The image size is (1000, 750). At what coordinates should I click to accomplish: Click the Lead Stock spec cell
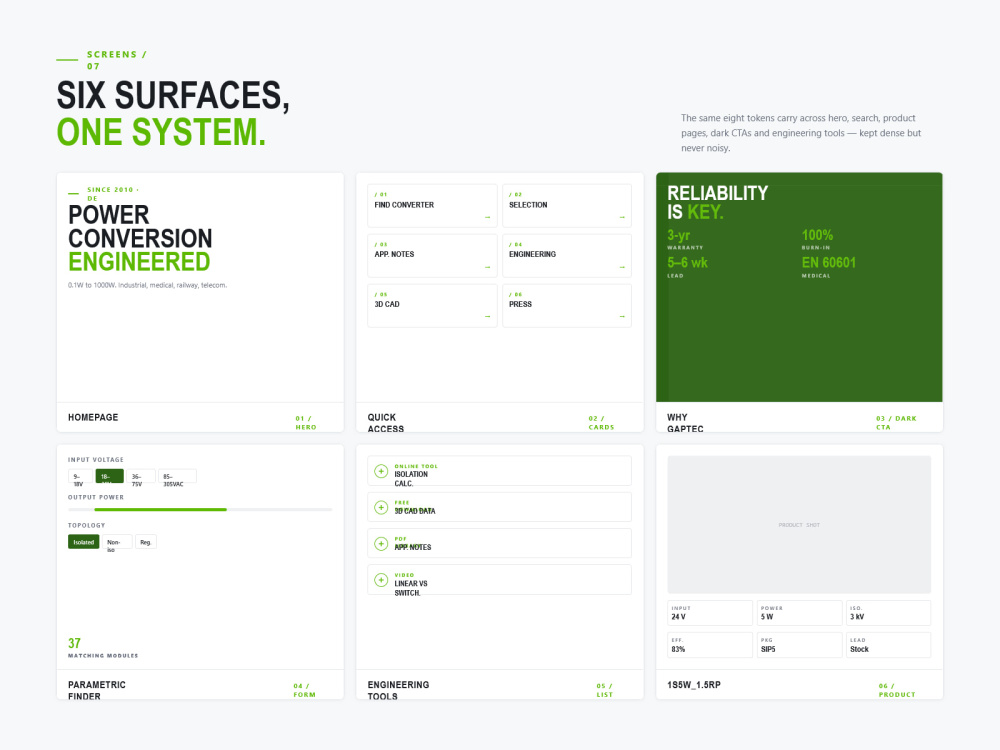[888, 645]
